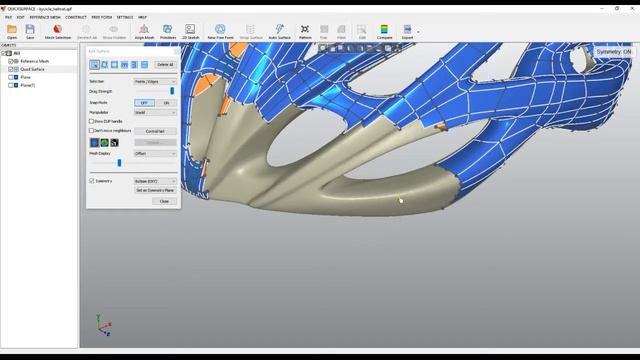
Task: Collapse the All tree node
Action: click(3, 53)
